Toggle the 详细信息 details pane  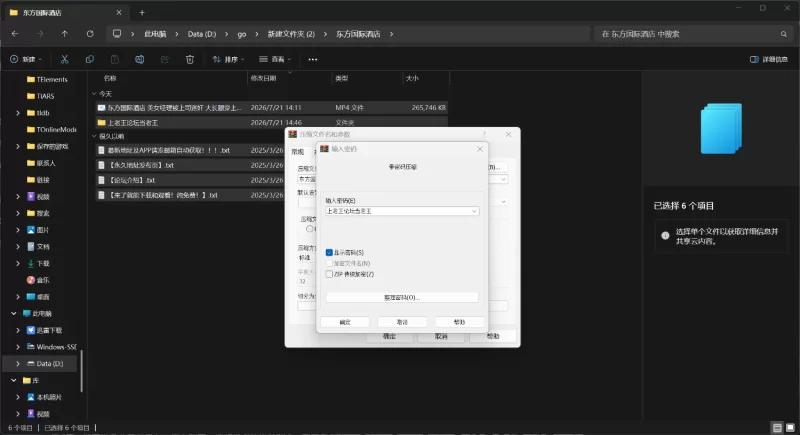(768, 59)
